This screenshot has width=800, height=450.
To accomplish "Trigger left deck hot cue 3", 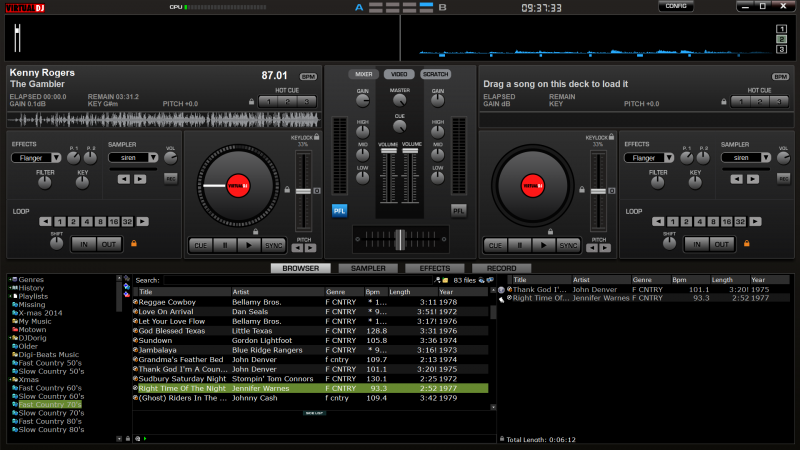I will tap(307, 102).
